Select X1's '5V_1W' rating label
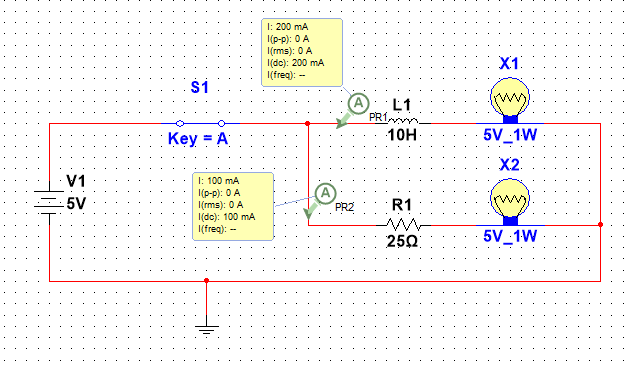The height and width of the screenshot is (371, 625). tap(510, 135)
